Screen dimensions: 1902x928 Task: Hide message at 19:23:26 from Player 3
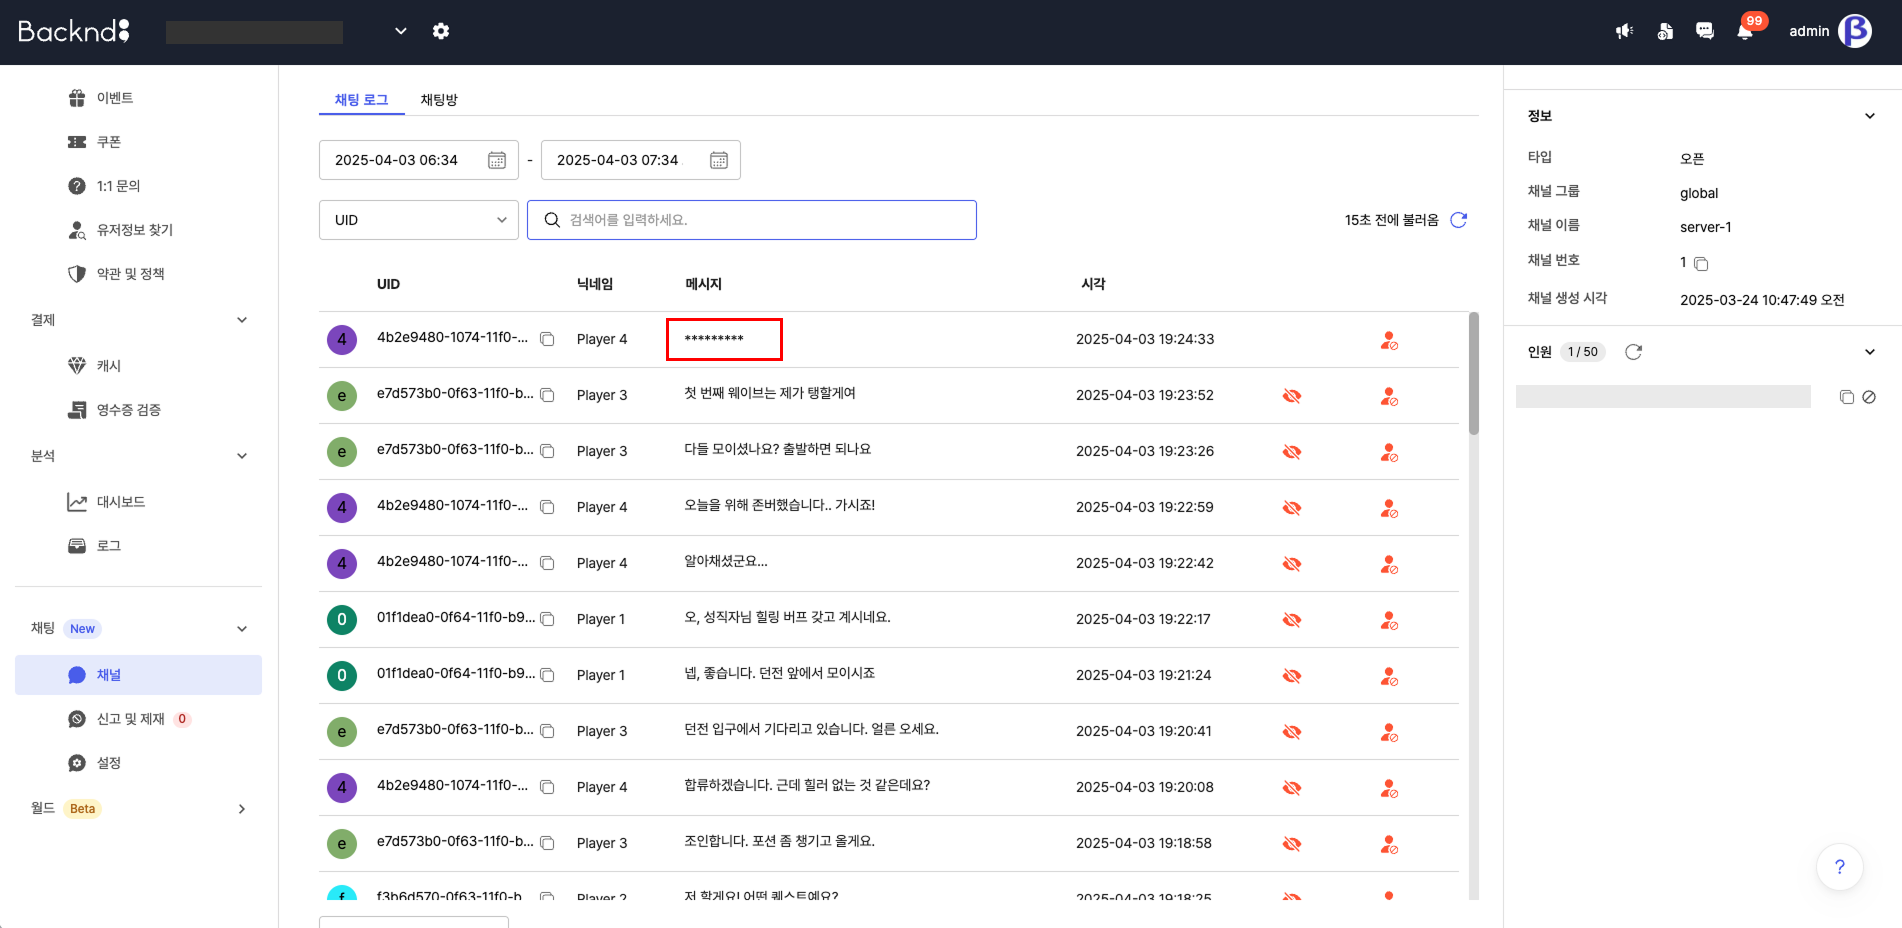tap(1292, 452)
